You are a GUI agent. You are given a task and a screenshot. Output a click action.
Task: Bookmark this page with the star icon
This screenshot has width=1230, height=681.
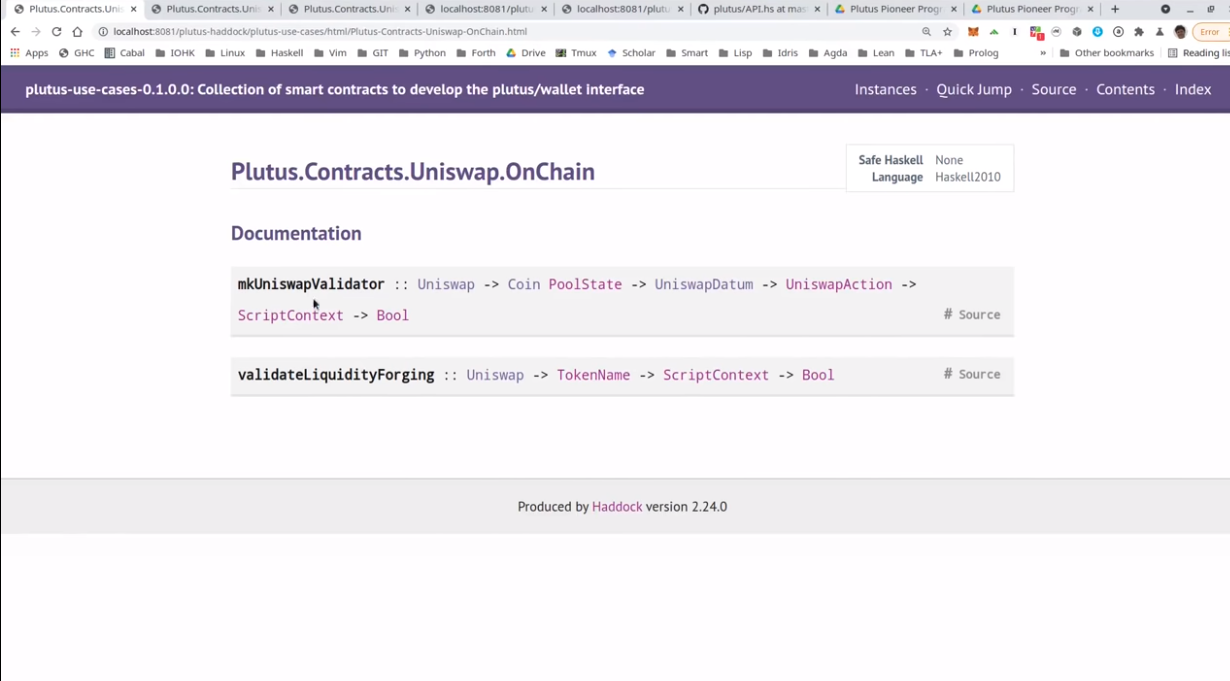click(x=947, y=32)
